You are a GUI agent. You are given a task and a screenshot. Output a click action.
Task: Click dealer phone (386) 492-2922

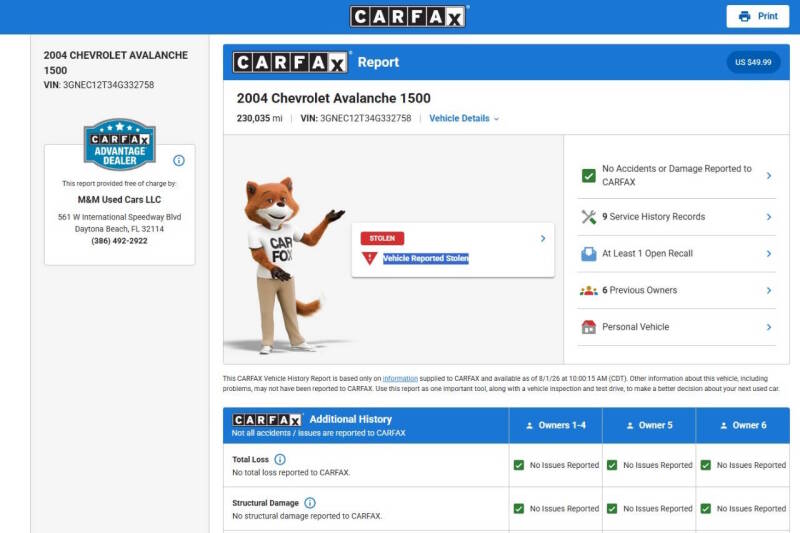click(119, 241)
